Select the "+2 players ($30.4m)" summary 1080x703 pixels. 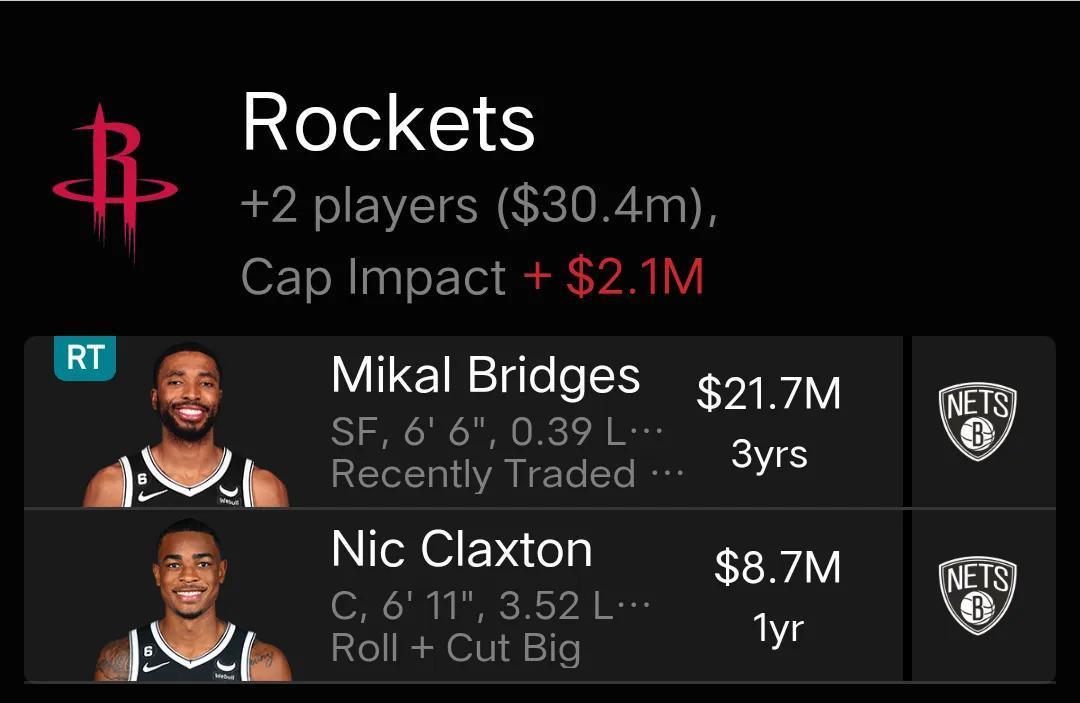coord(478,207)
